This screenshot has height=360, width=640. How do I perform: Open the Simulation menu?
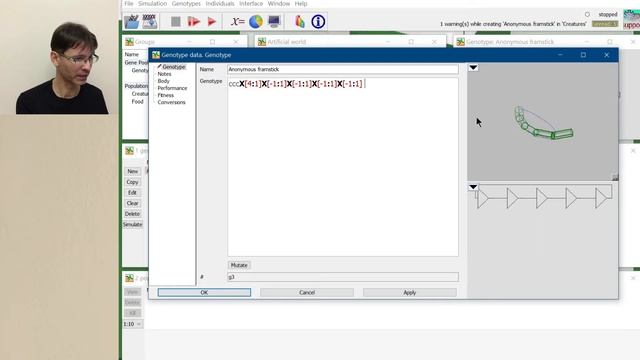(152, 4)
